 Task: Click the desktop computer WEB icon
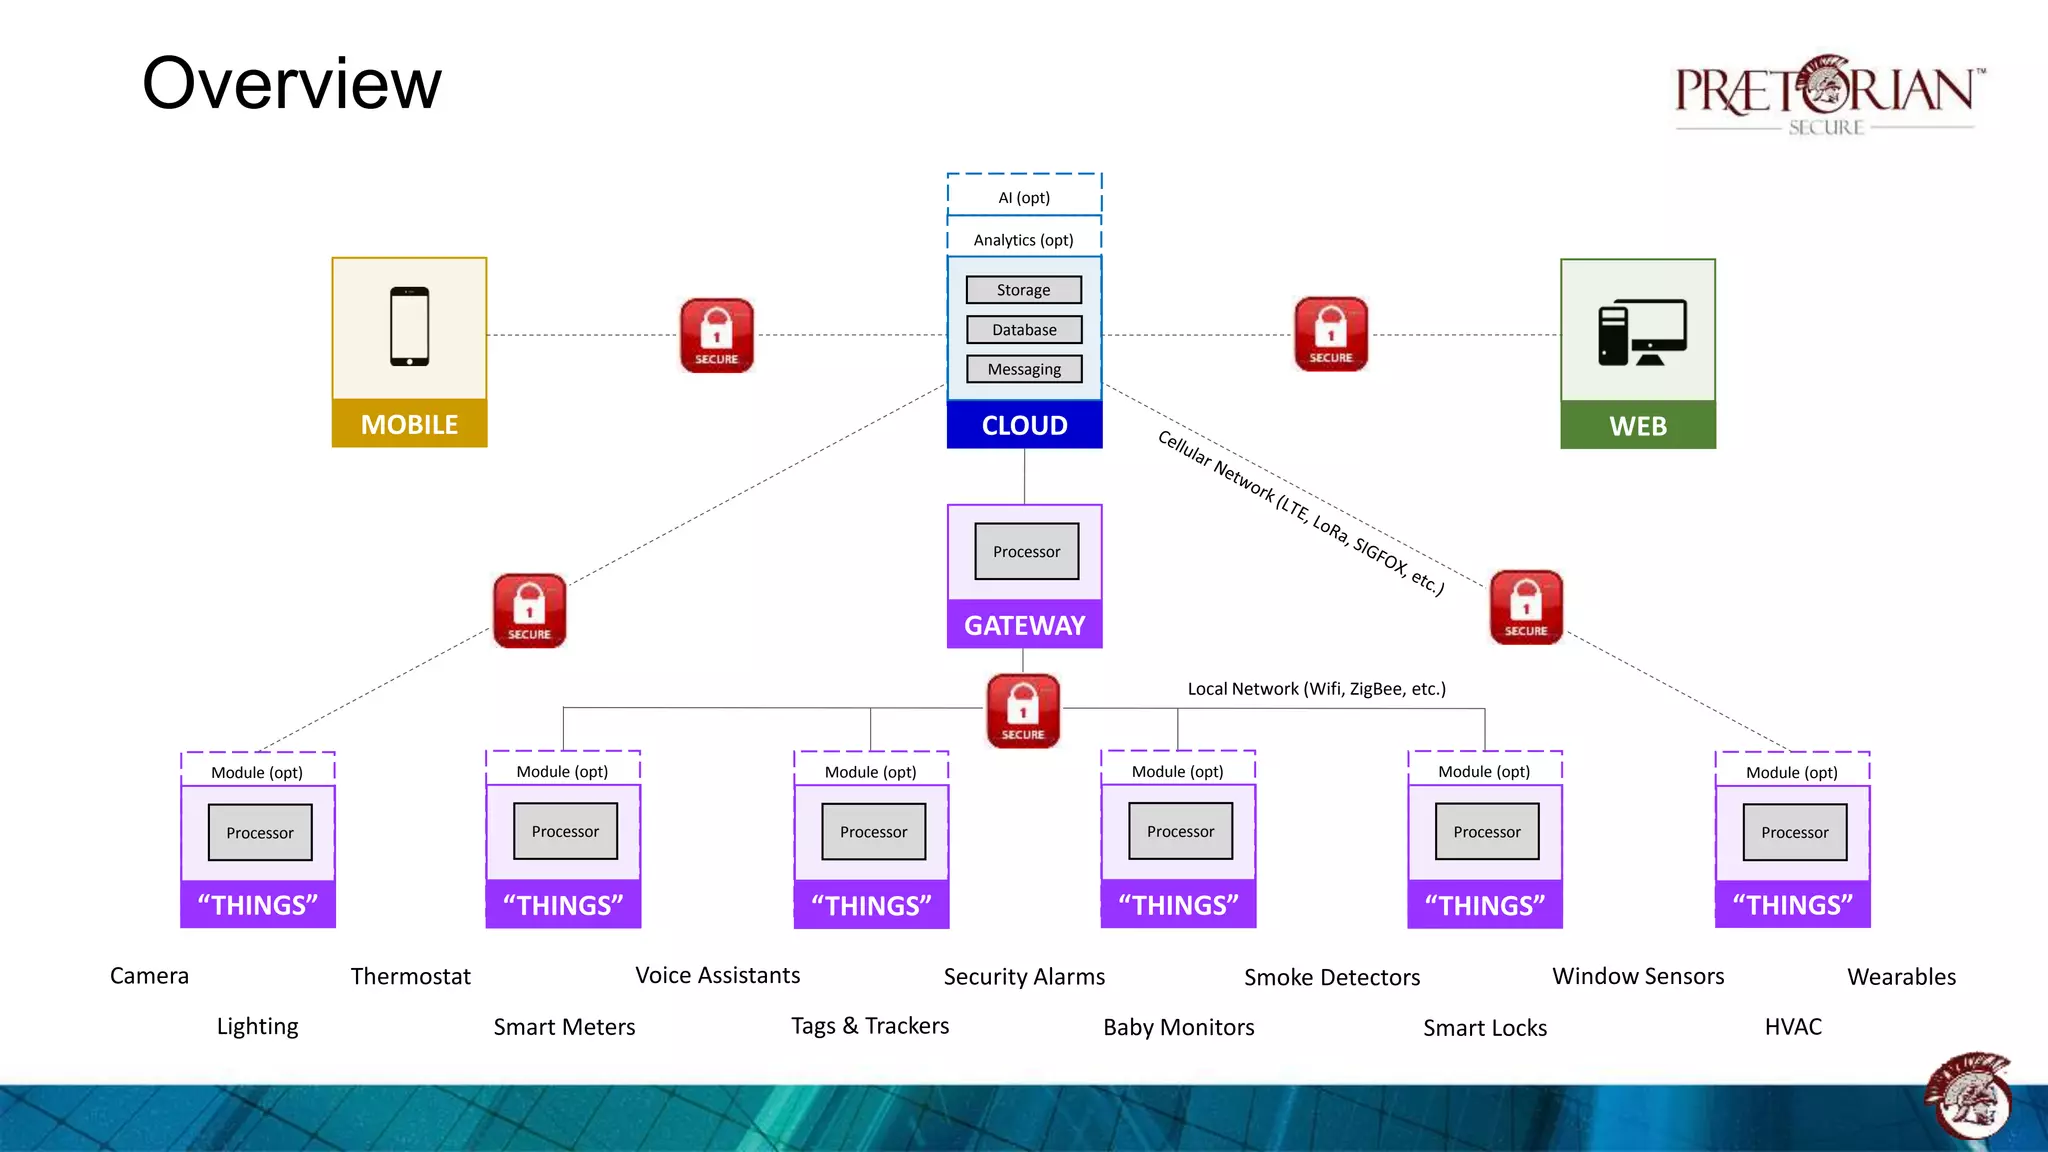click(1641, 333)
